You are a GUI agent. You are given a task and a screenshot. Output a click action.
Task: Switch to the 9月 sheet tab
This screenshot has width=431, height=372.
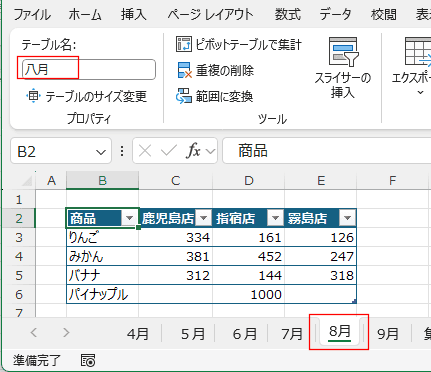(x=388, y=334)
